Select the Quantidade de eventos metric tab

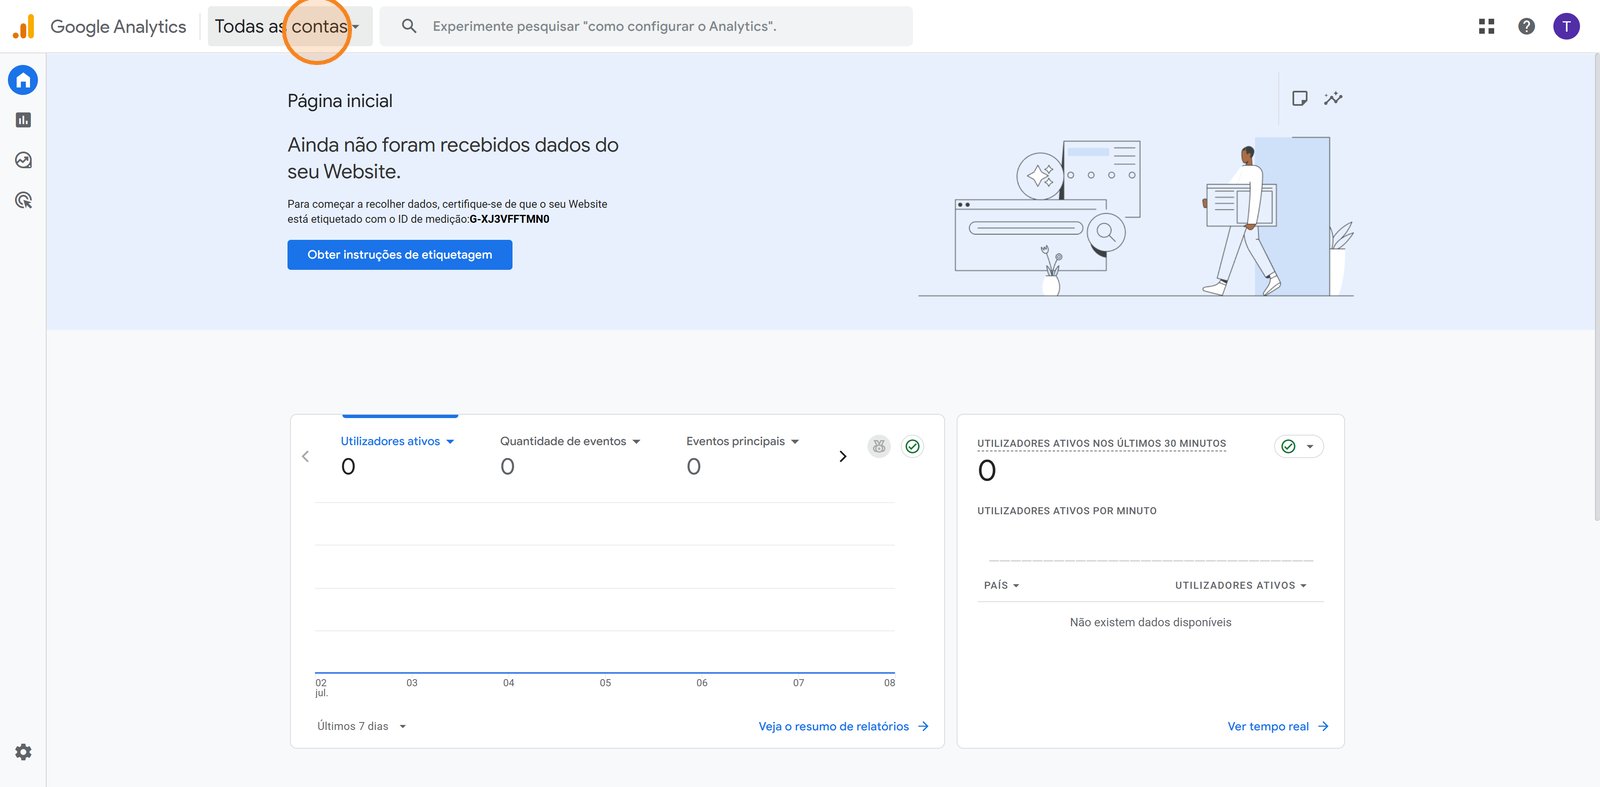point(569,441)
